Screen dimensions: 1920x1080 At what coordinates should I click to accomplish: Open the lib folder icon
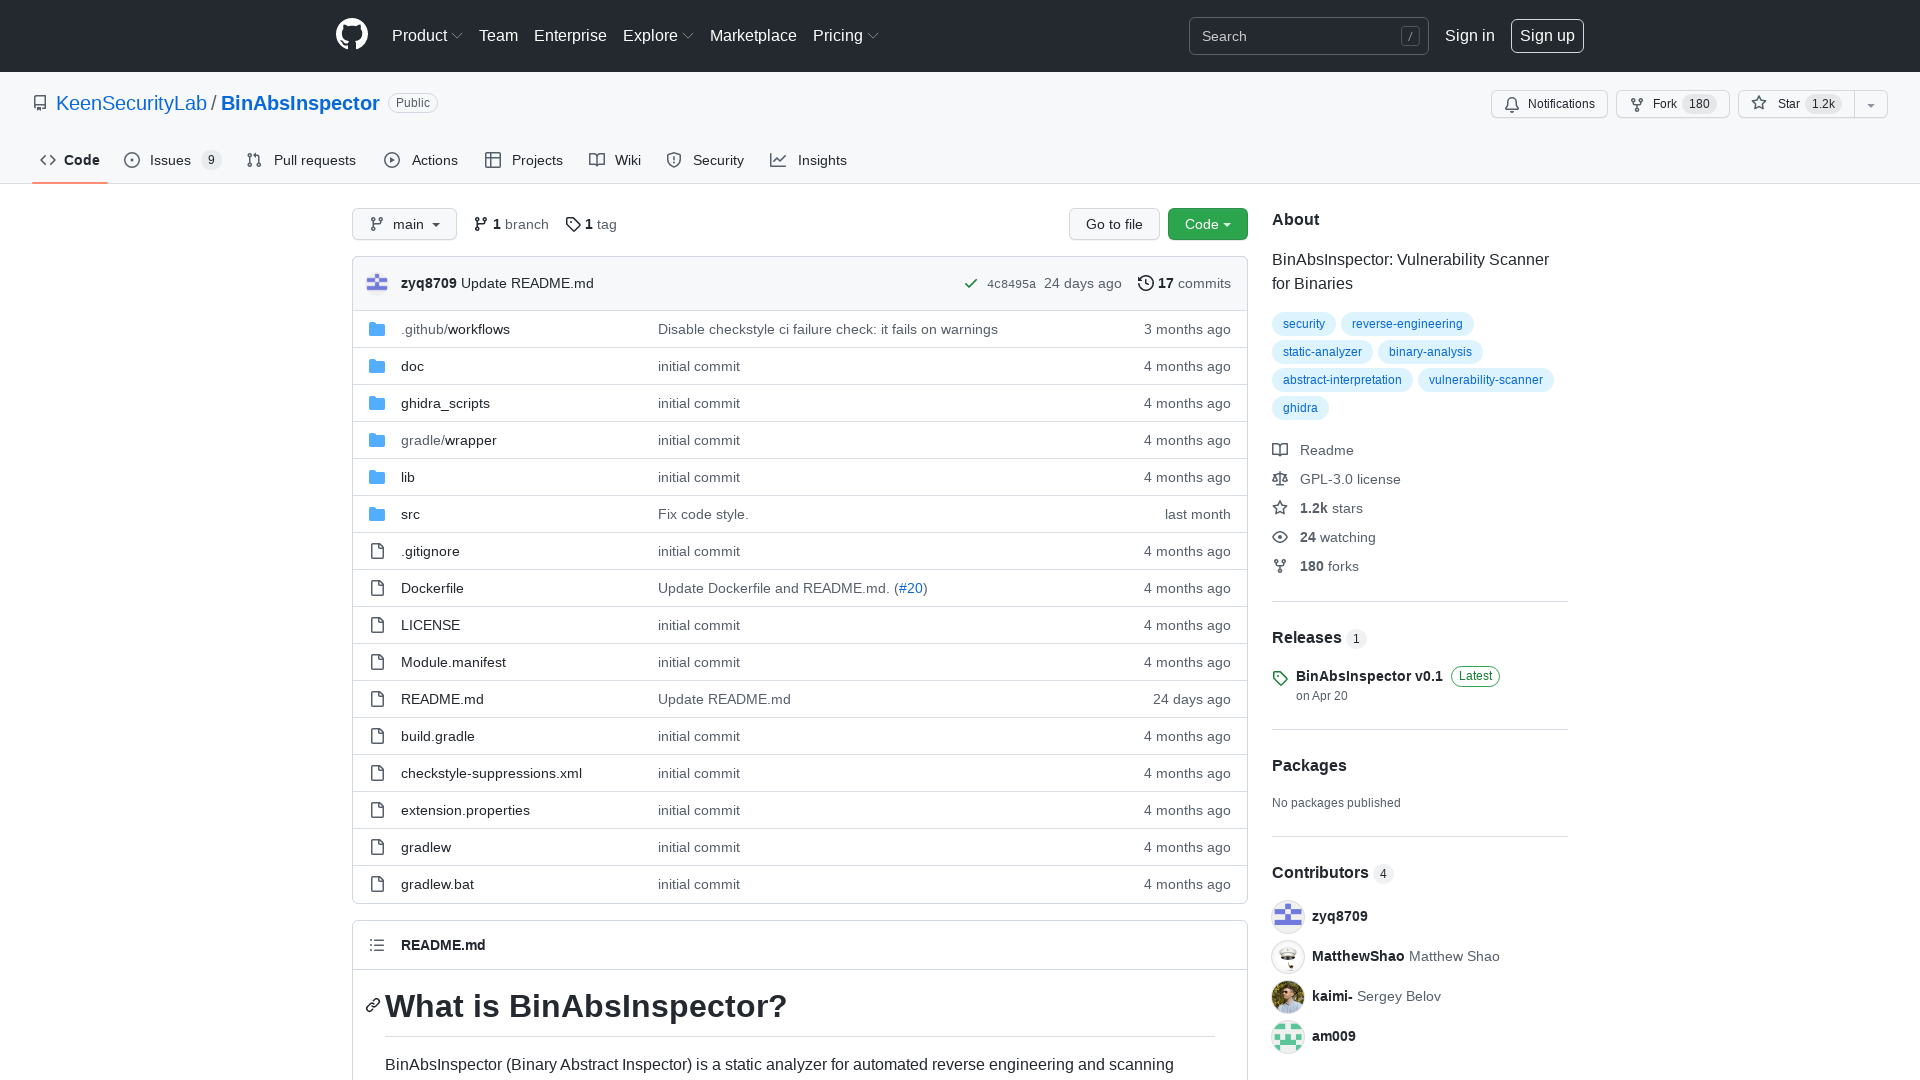pos(377,477)
